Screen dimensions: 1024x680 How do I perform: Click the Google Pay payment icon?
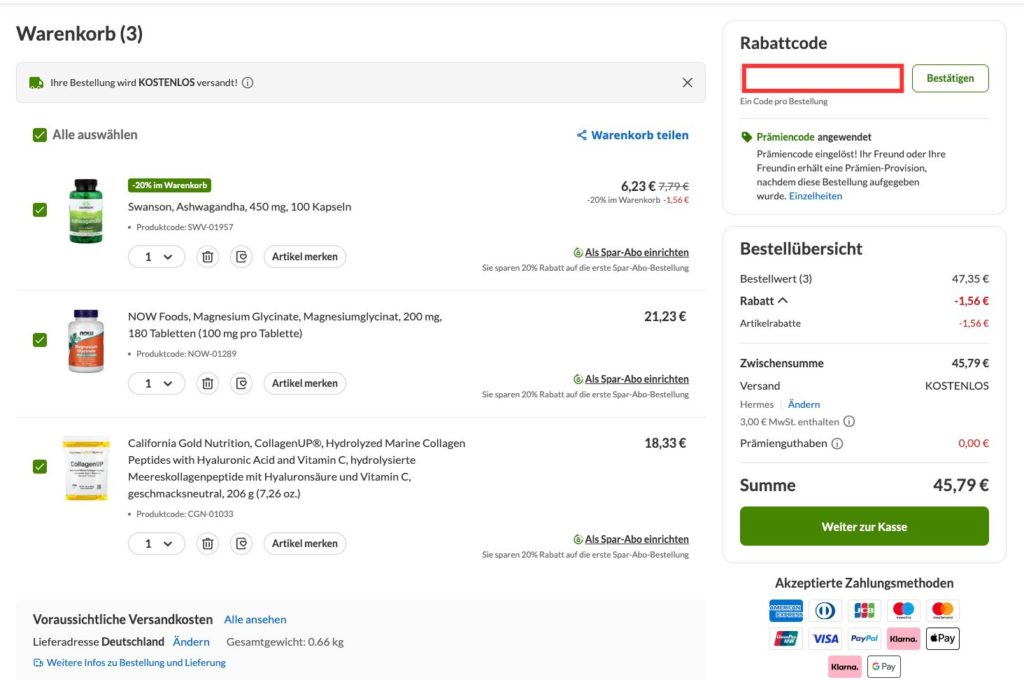click(x=884, y=666)
